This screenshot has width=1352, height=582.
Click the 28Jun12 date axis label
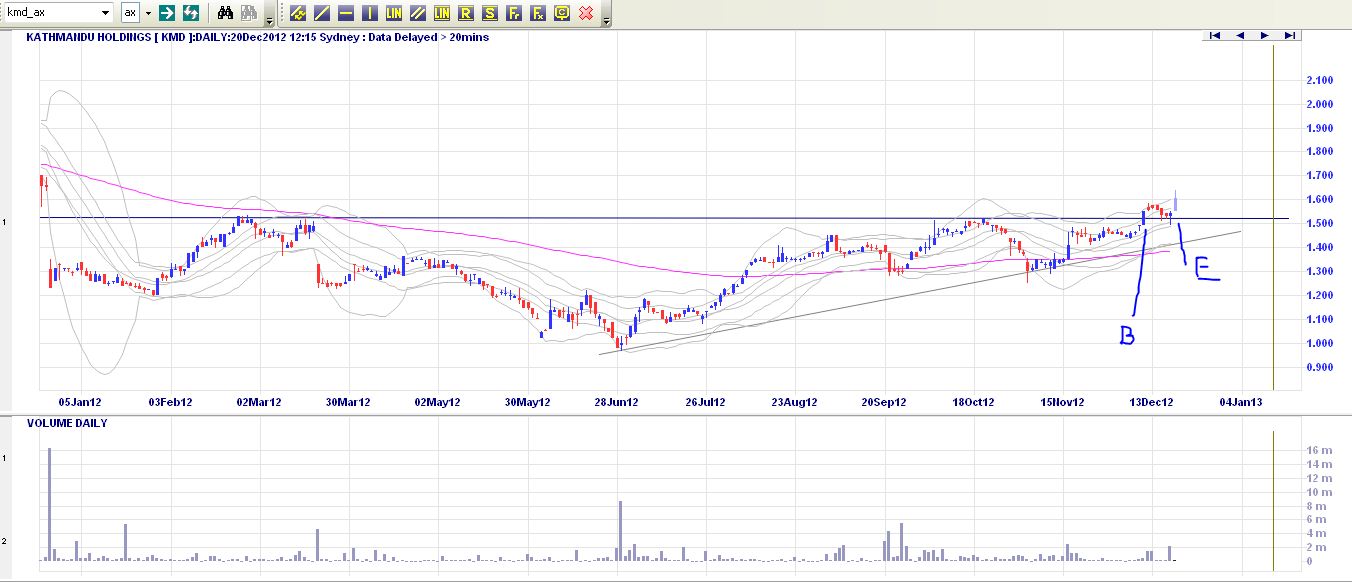tap(616, 402)
